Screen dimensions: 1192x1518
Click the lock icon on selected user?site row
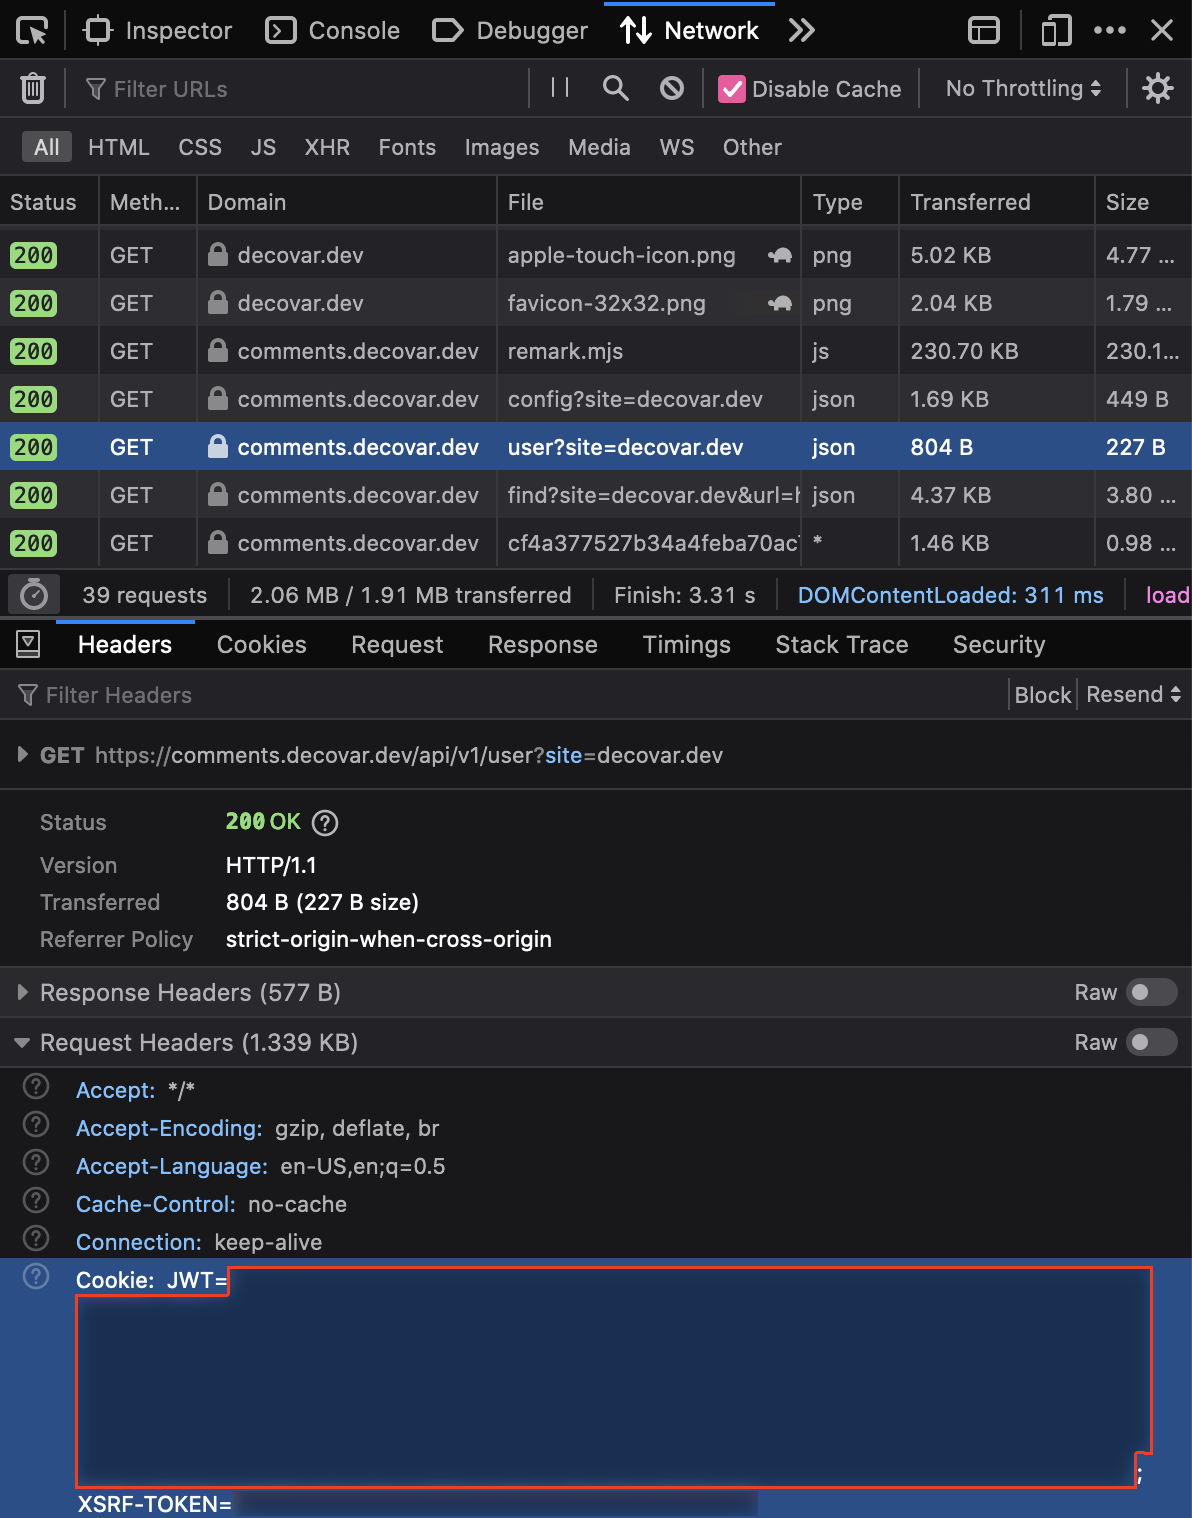point(217,446)
